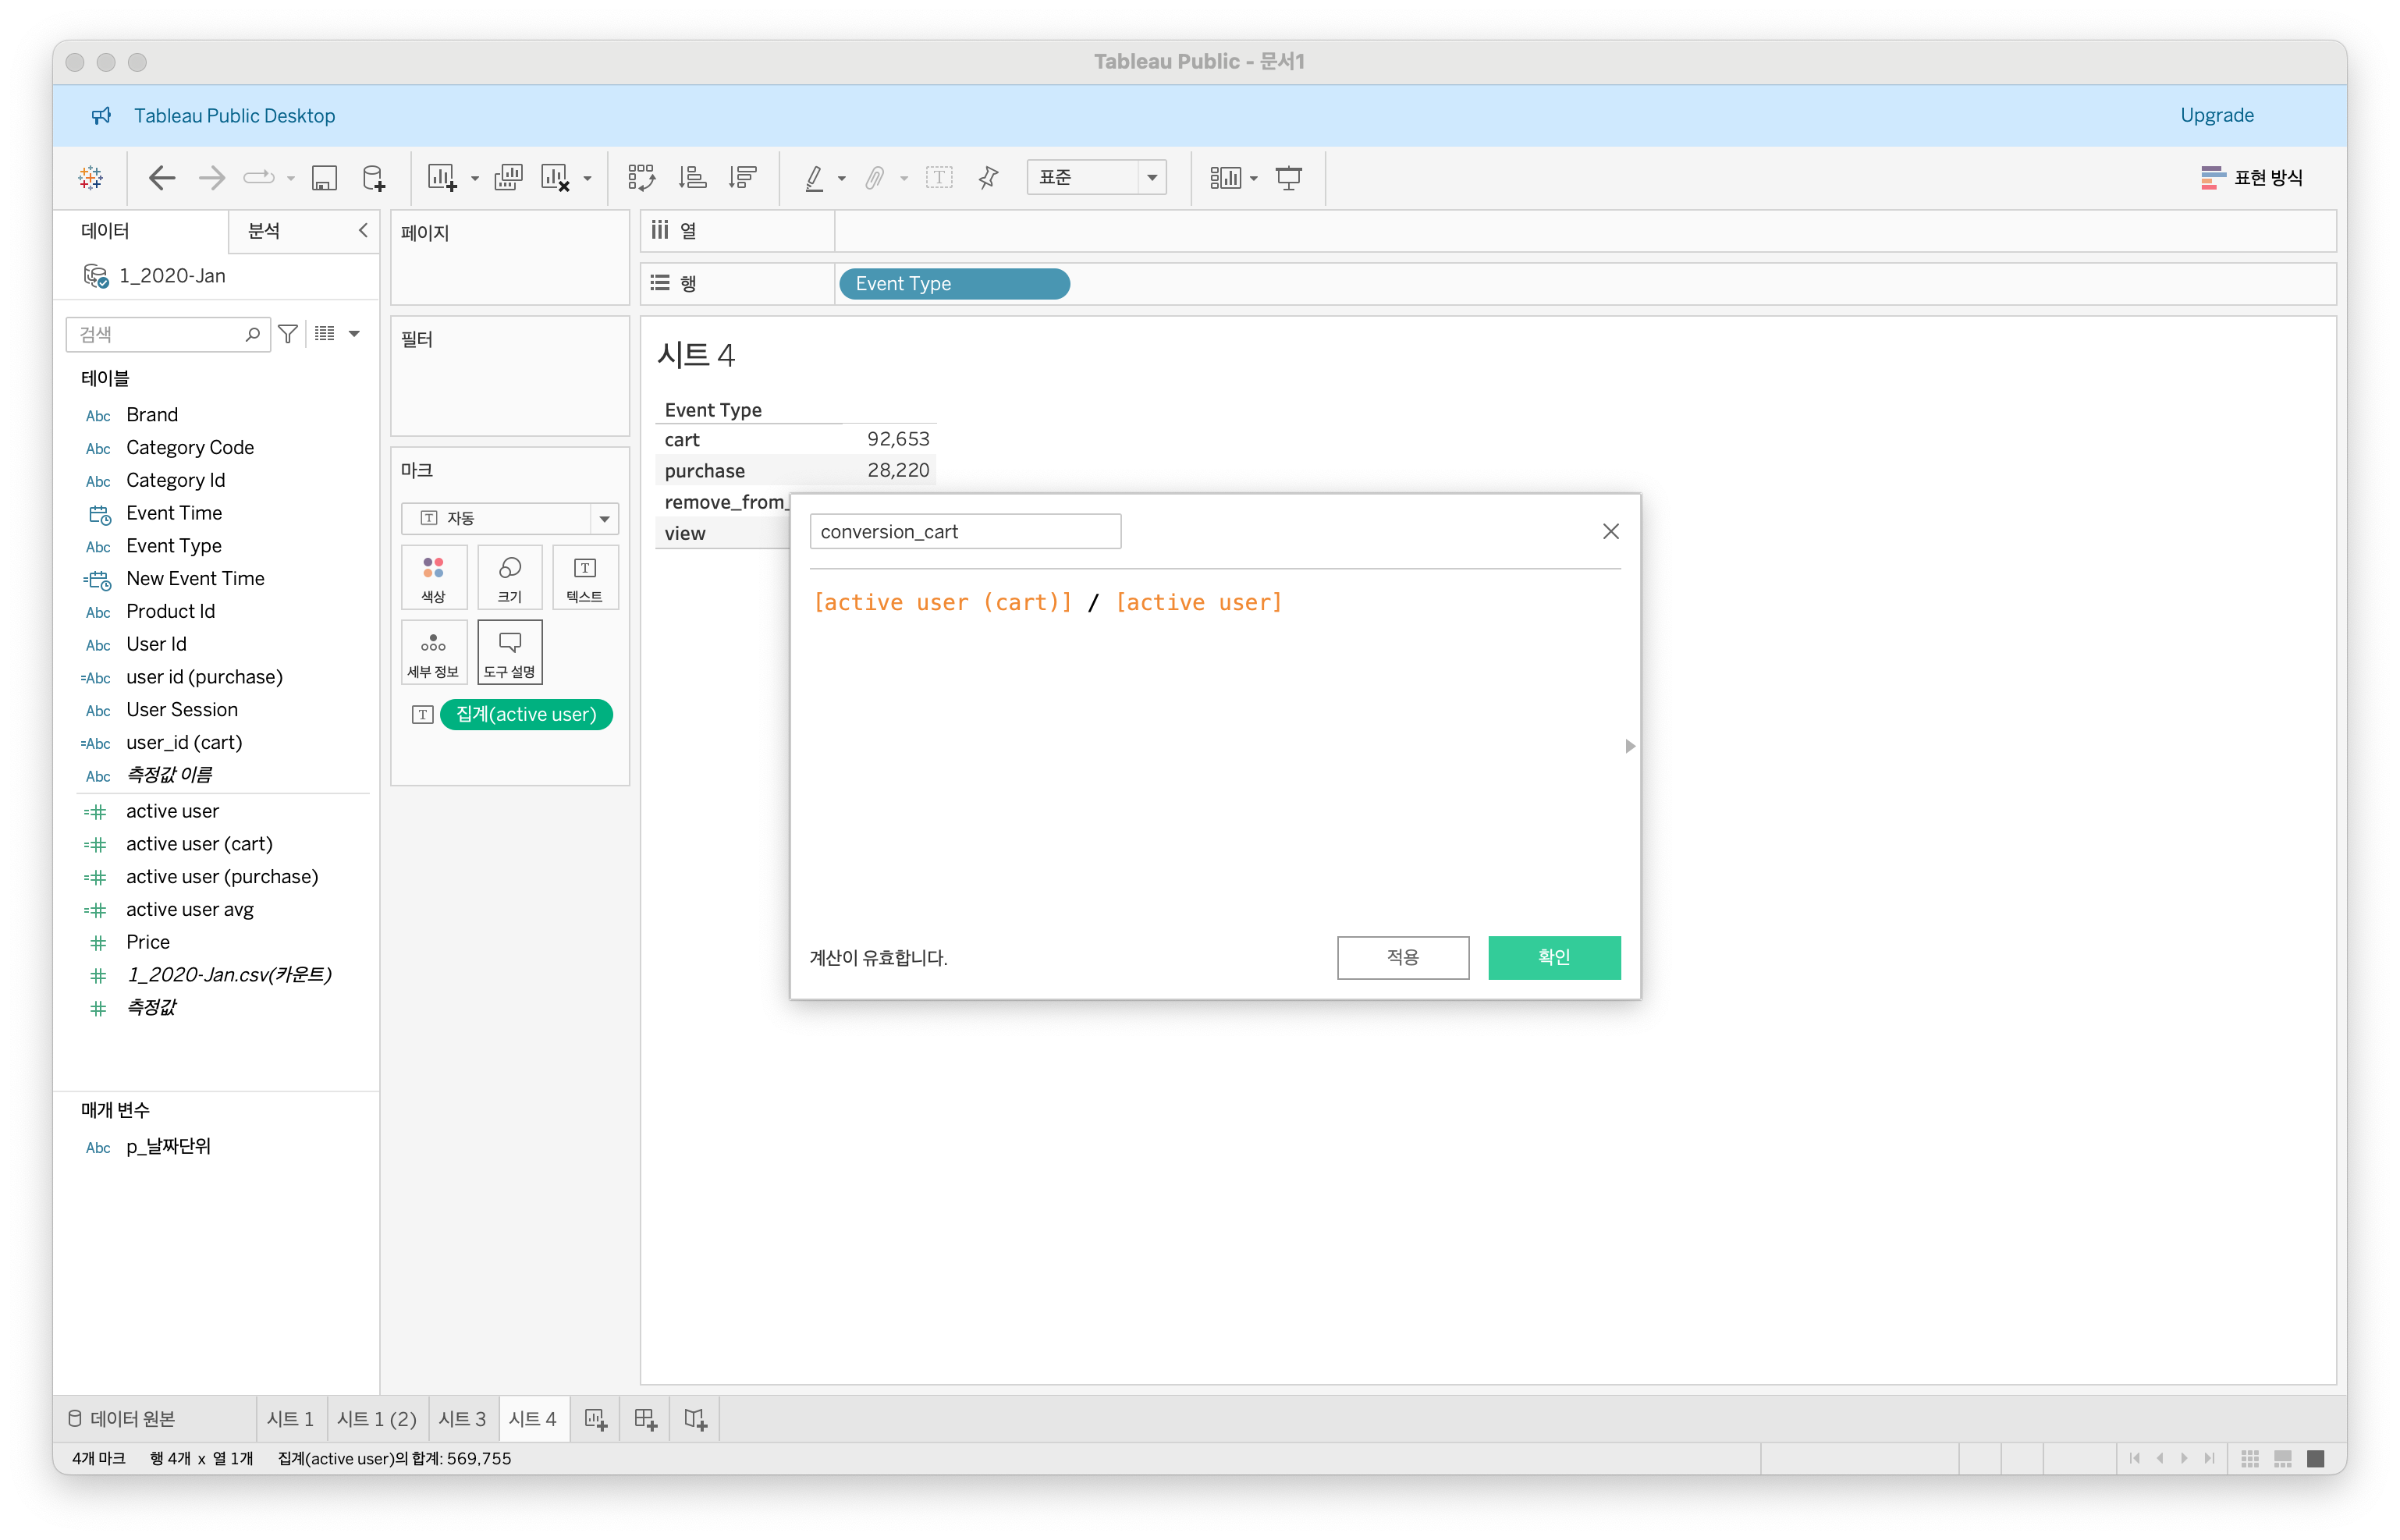Click the calculation name field conversion_cart

964,532
